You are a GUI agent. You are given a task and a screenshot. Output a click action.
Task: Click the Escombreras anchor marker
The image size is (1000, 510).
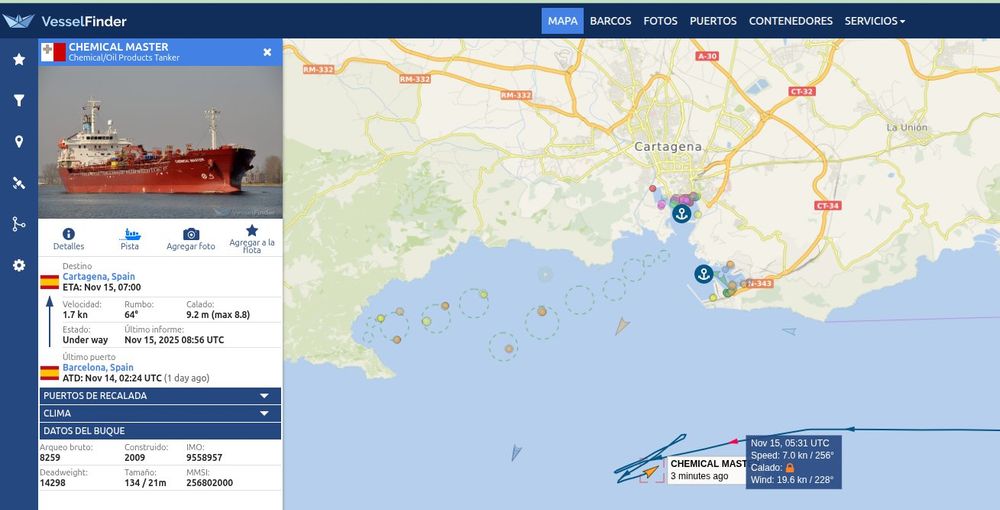pyautogui.click(x=703, y=274)
